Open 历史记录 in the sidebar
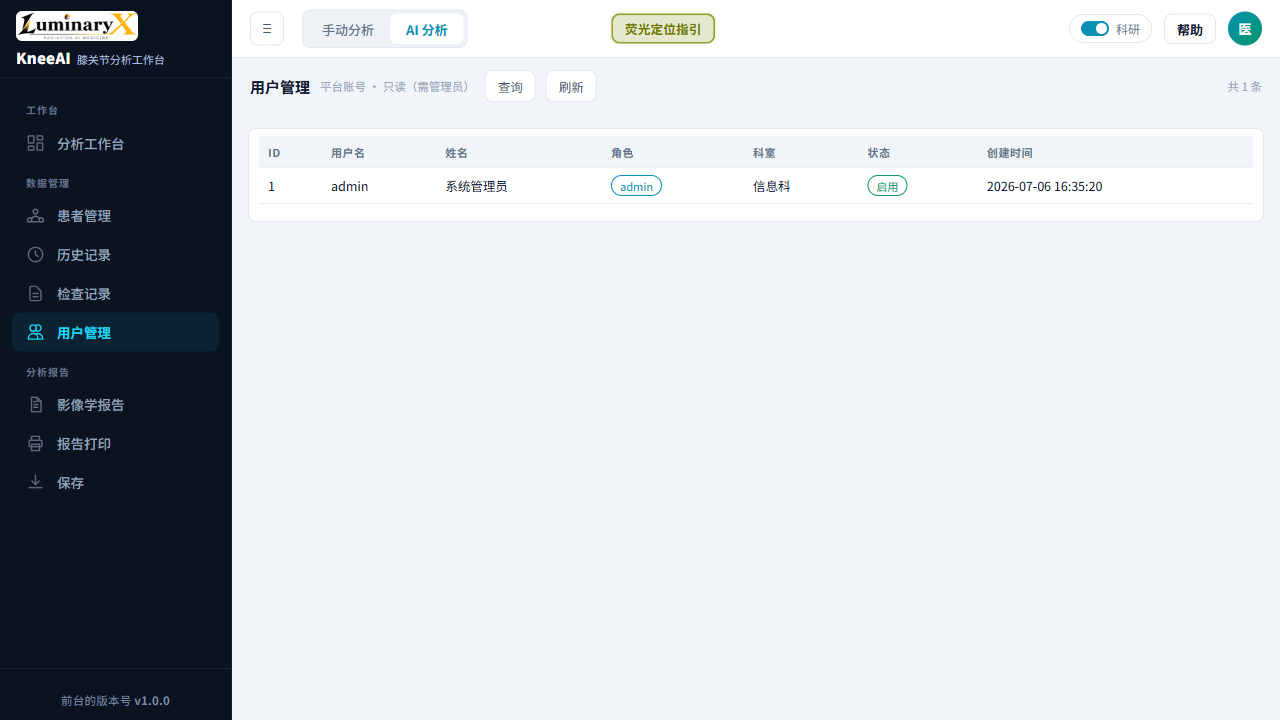Screen dimensions: 1280x720 tap(115, 255)
